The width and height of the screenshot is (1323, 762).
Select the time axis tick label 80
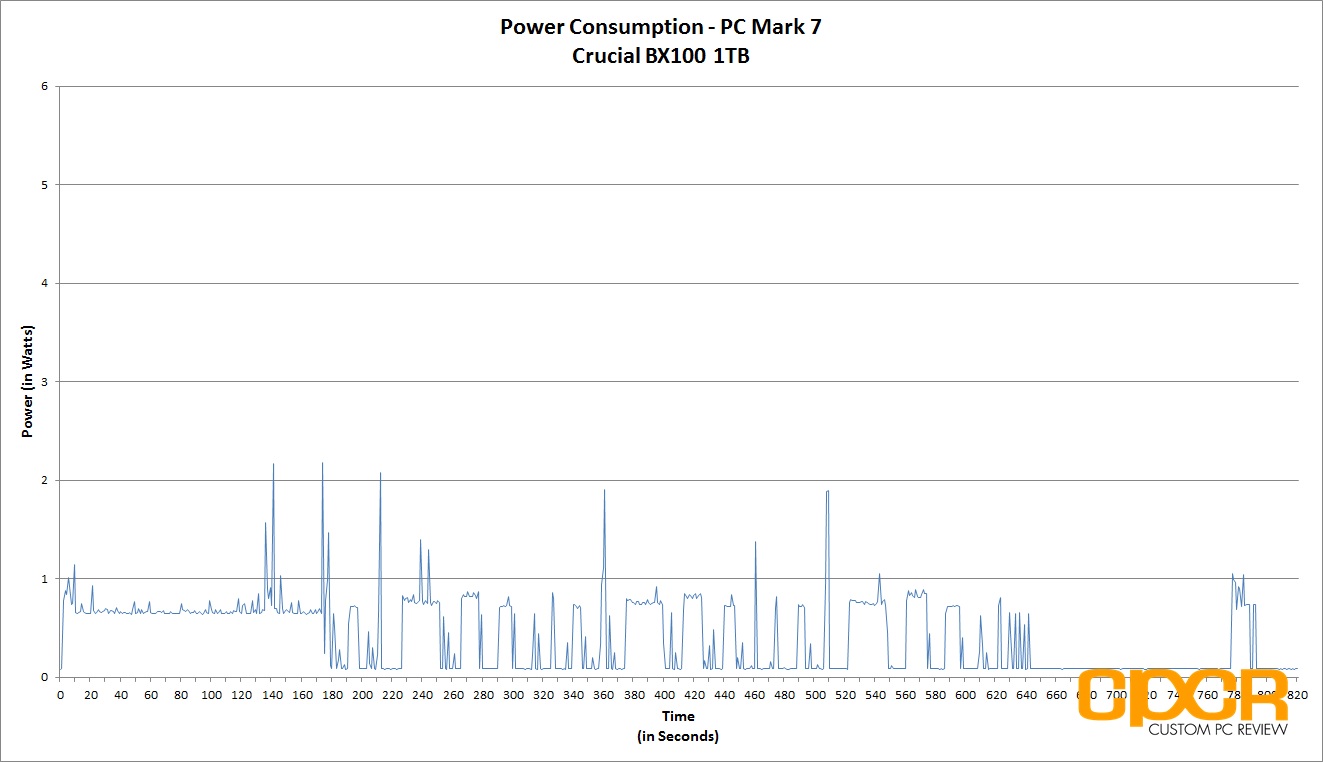[181, 694]
